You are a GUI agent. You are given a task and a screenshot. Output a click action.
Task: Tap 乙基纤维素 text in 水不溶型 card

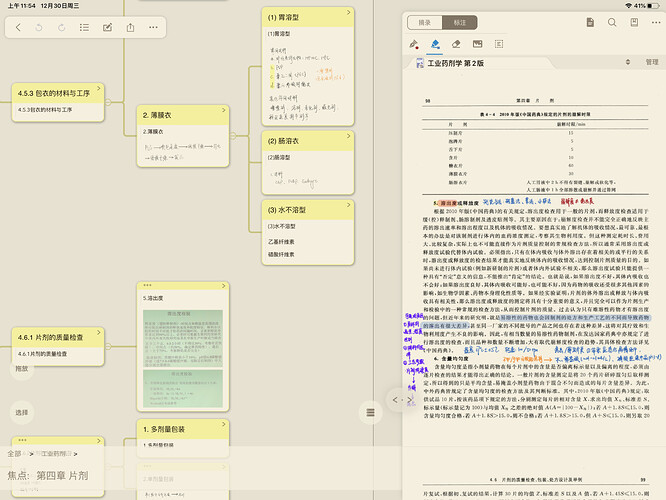281,242
